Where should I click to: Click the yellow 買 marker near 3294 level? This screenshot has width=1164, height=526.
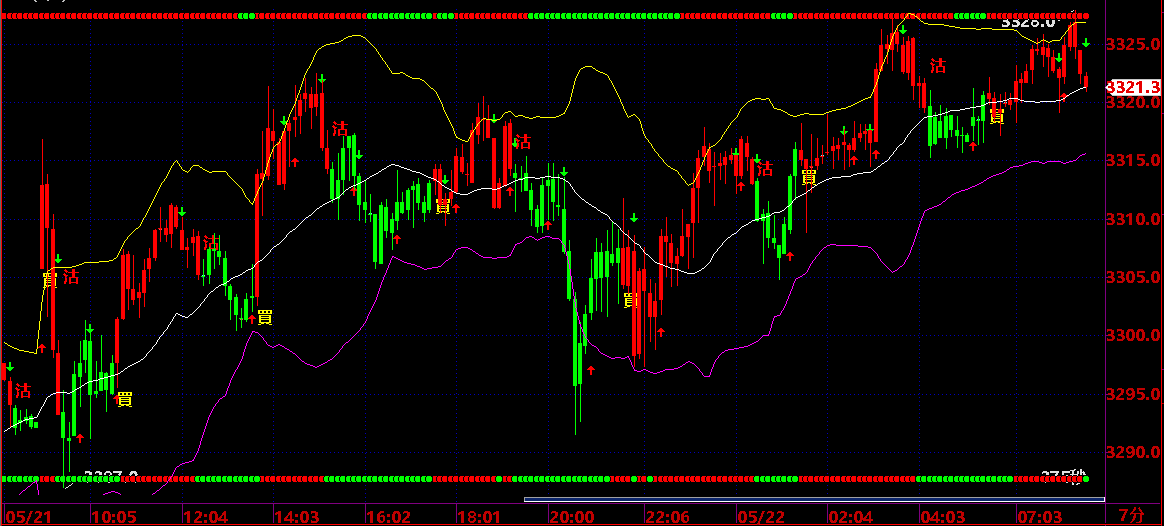point(125,399)
